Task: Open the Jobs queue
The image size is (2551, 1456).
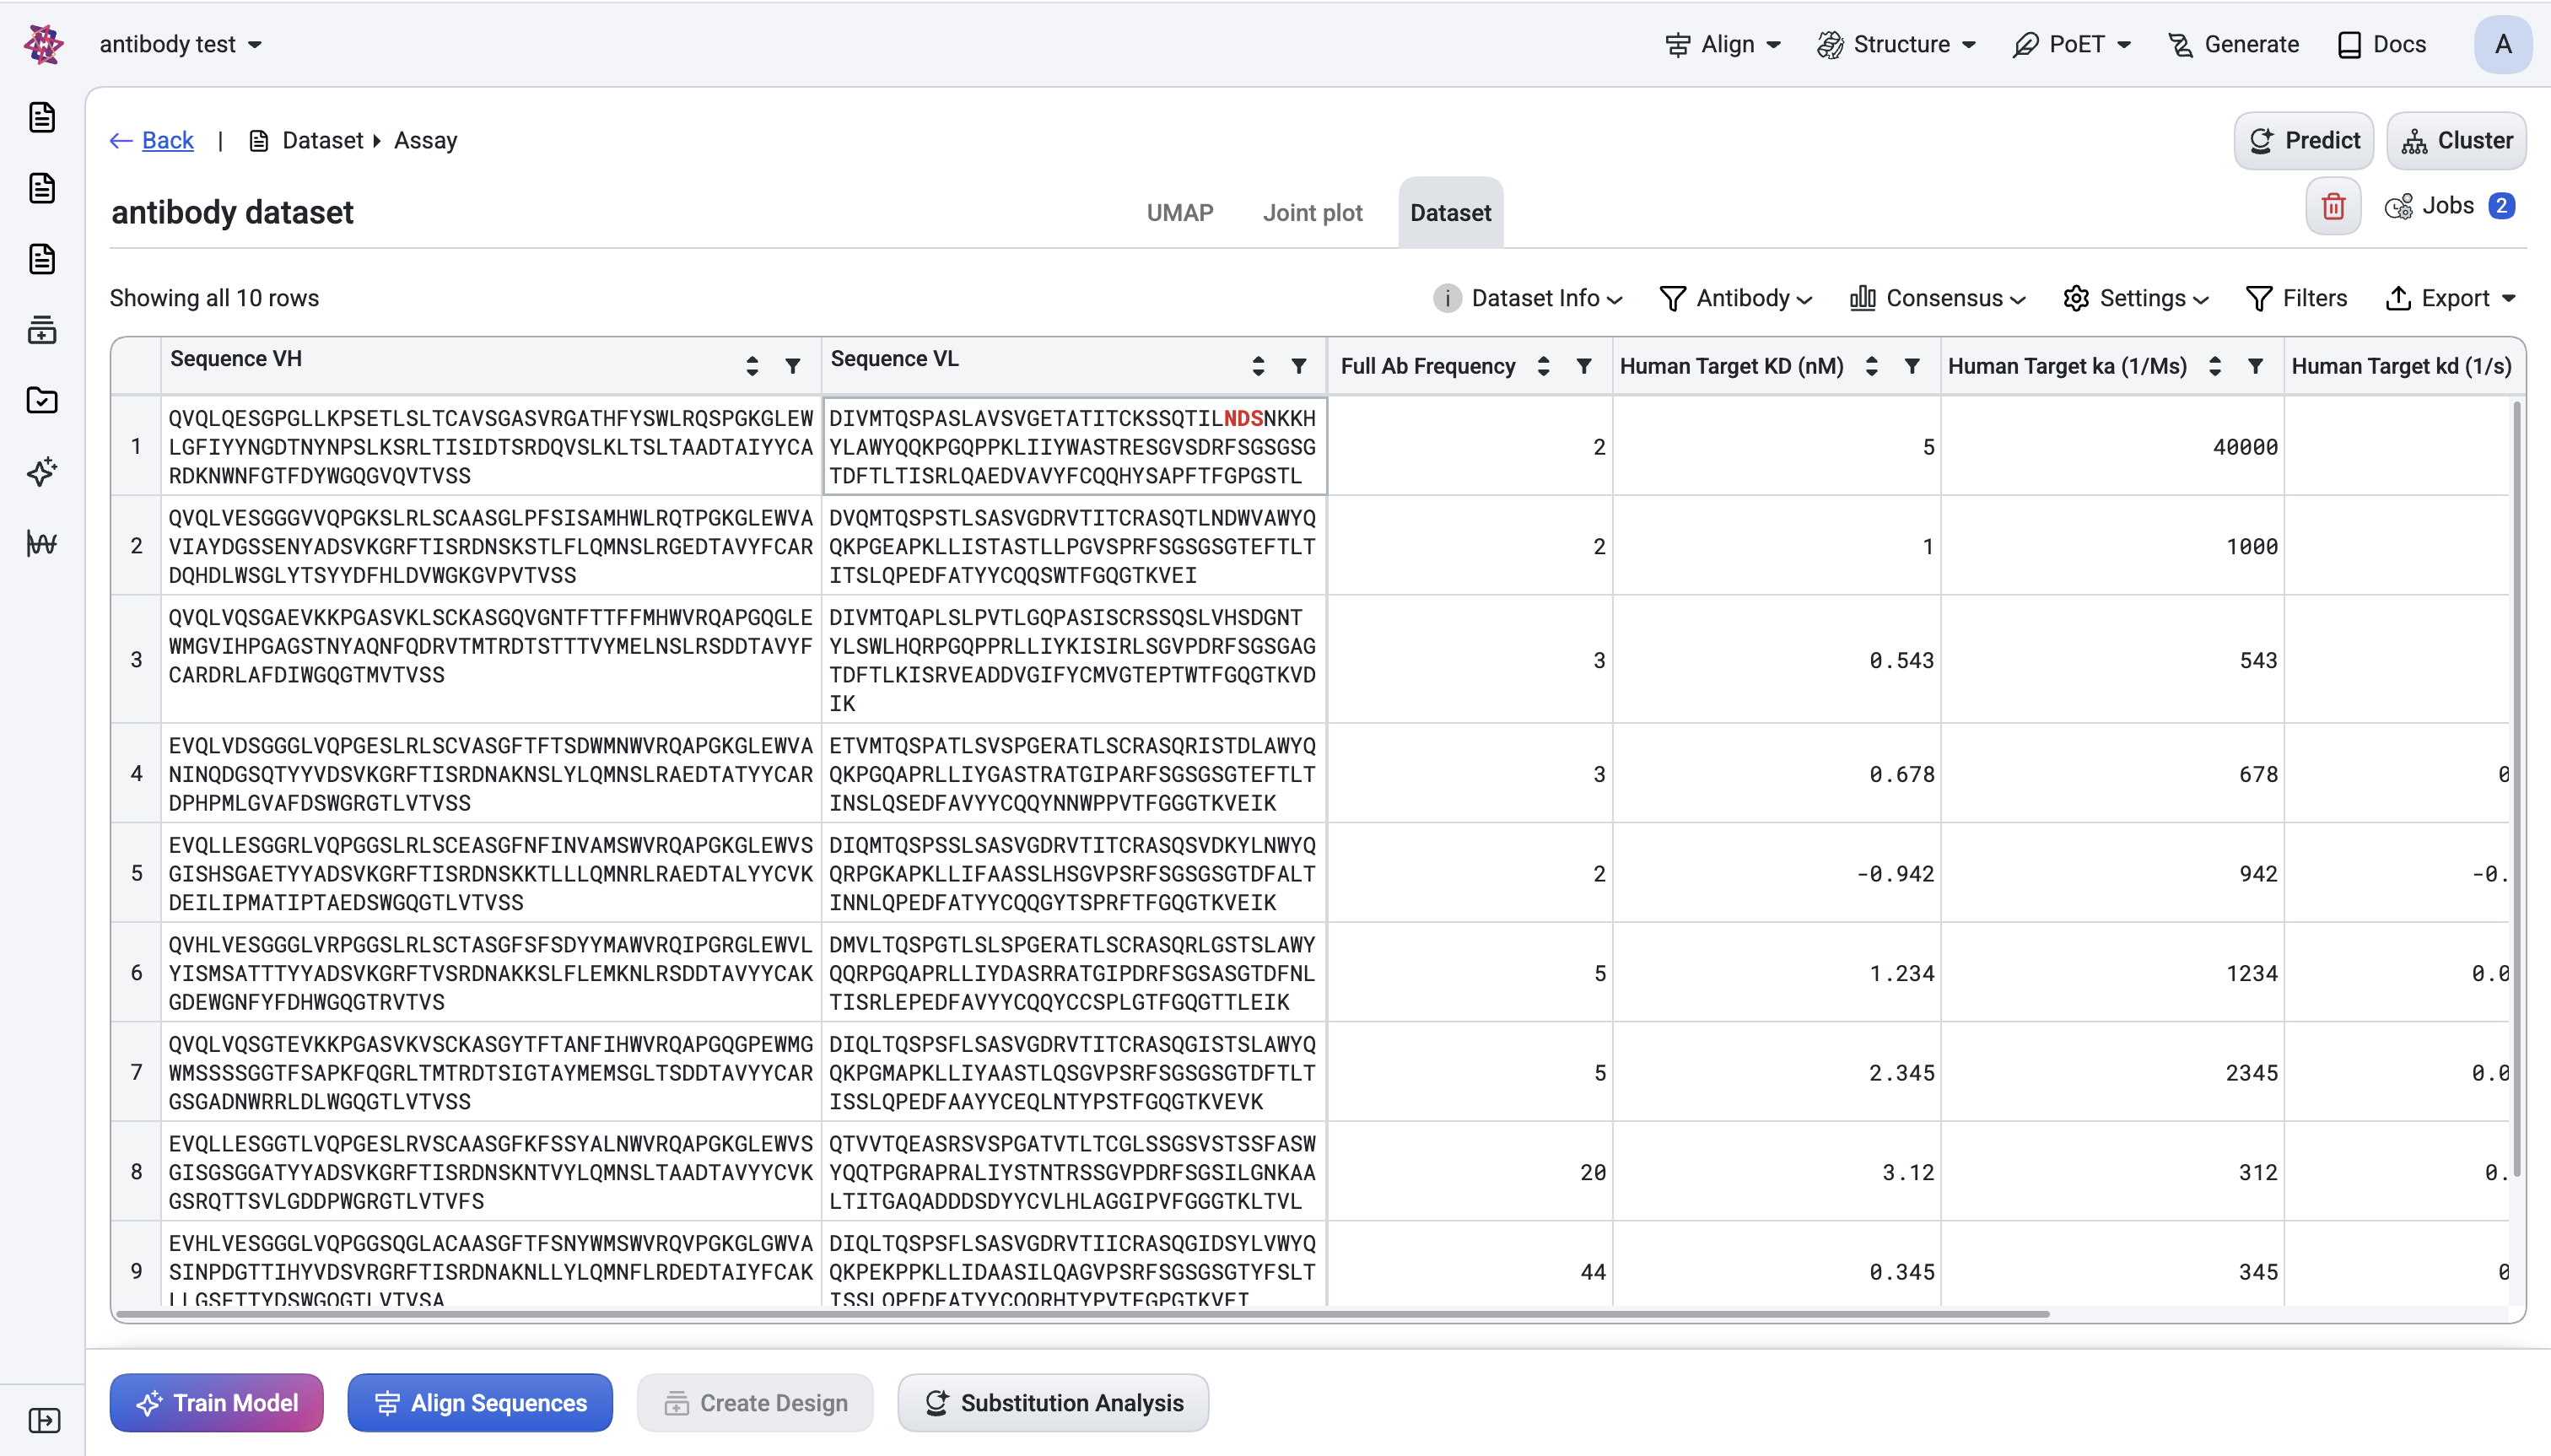Action: click(2449, 206)
